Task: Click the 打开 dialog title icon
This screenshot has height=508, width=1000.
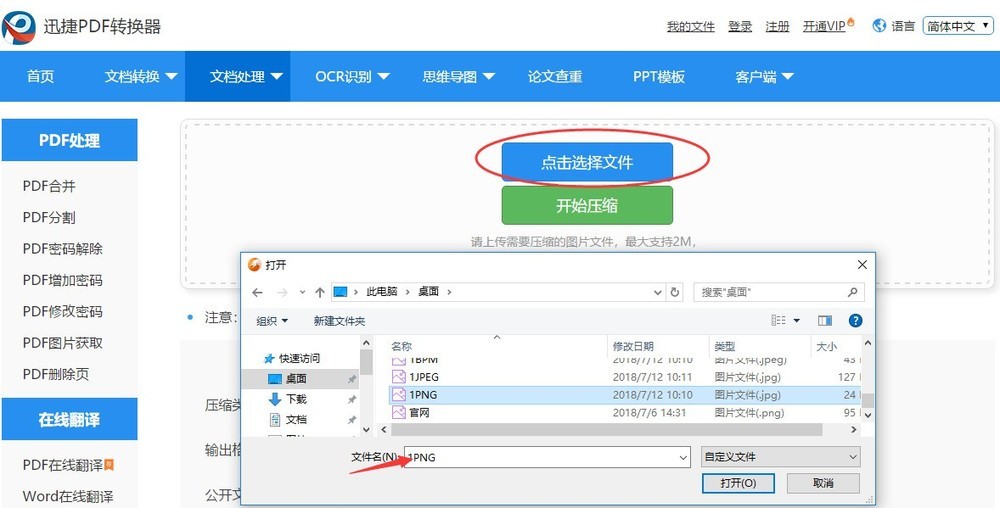Action: [254, 265]
